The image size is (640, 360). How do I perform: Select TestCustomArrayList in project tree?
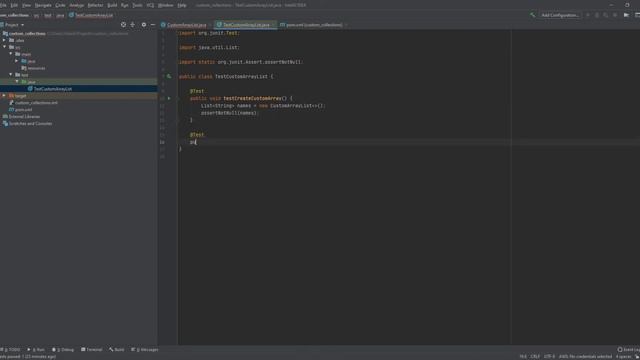point(50,89)
